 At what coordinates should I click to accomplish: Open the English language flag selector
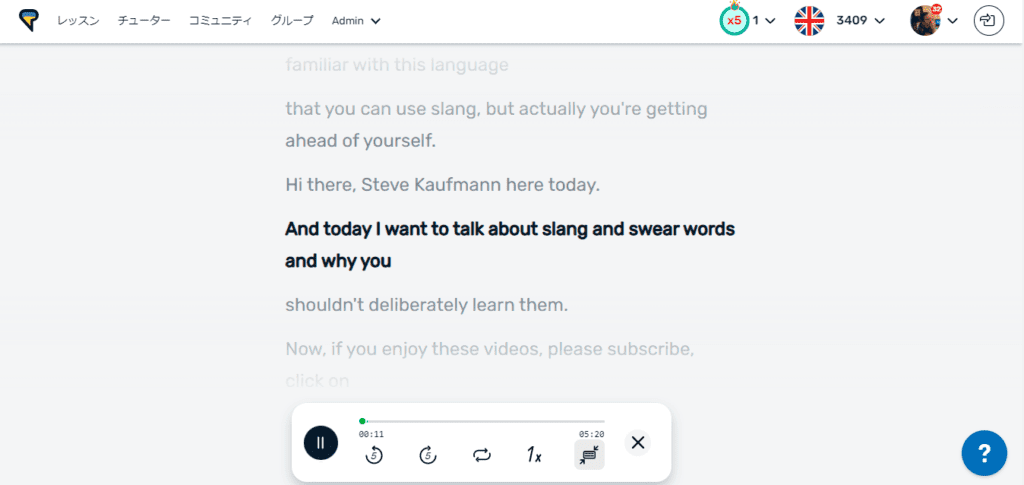coord(809,21)
